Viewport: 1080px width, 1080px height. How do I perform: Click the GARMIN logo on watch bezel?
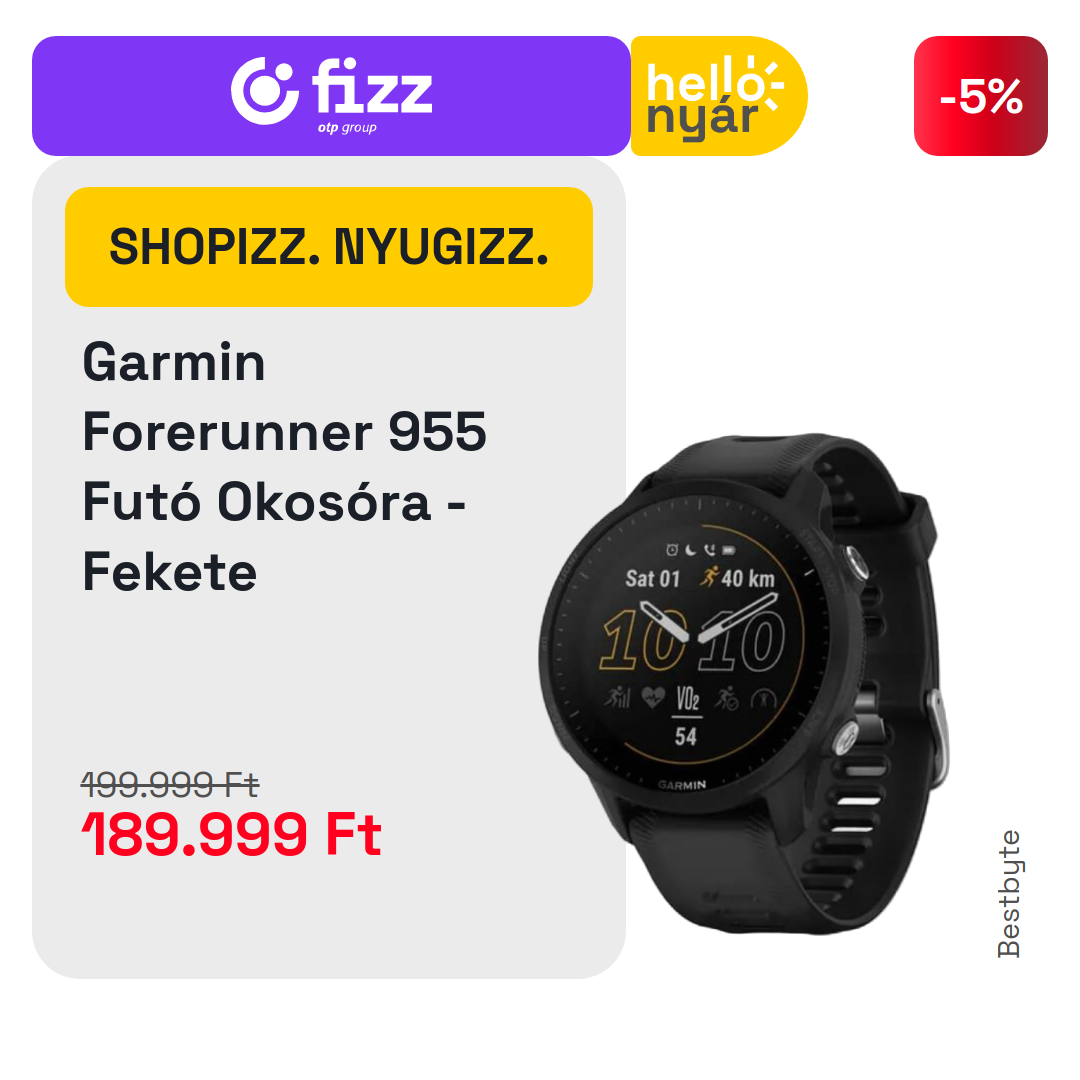682,785
